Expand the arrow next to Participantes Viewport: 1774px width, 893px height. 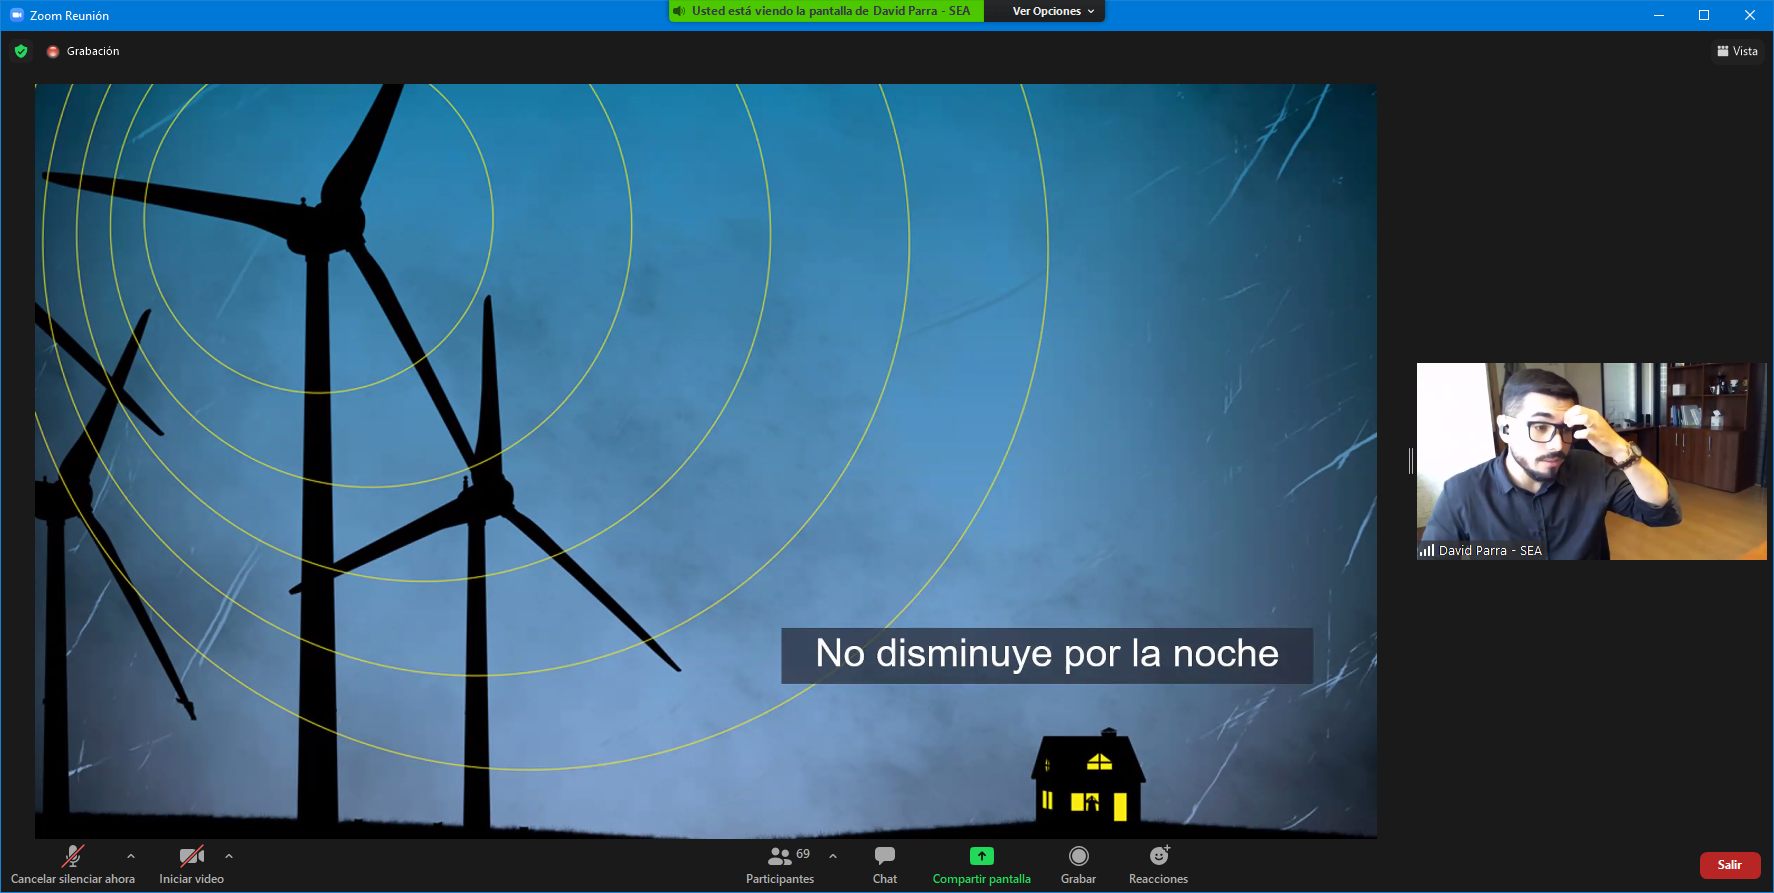click(x=833, y=856)
